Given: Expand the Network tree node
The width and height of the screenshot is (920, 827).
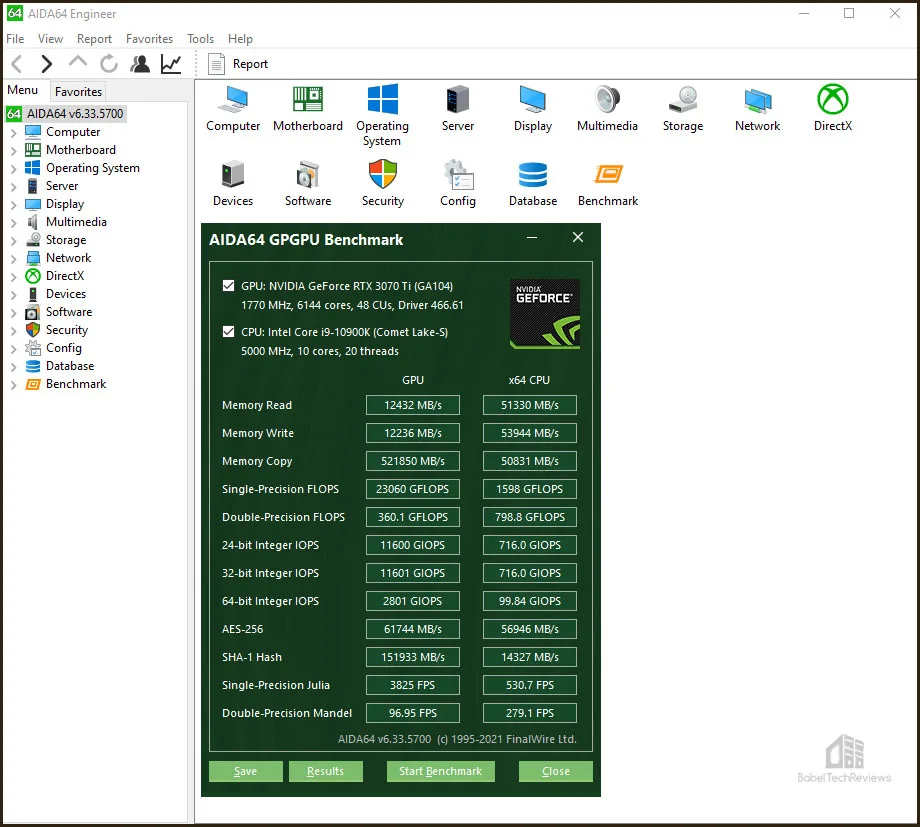Looking at the screenshot, I should [x=13, y=259].
